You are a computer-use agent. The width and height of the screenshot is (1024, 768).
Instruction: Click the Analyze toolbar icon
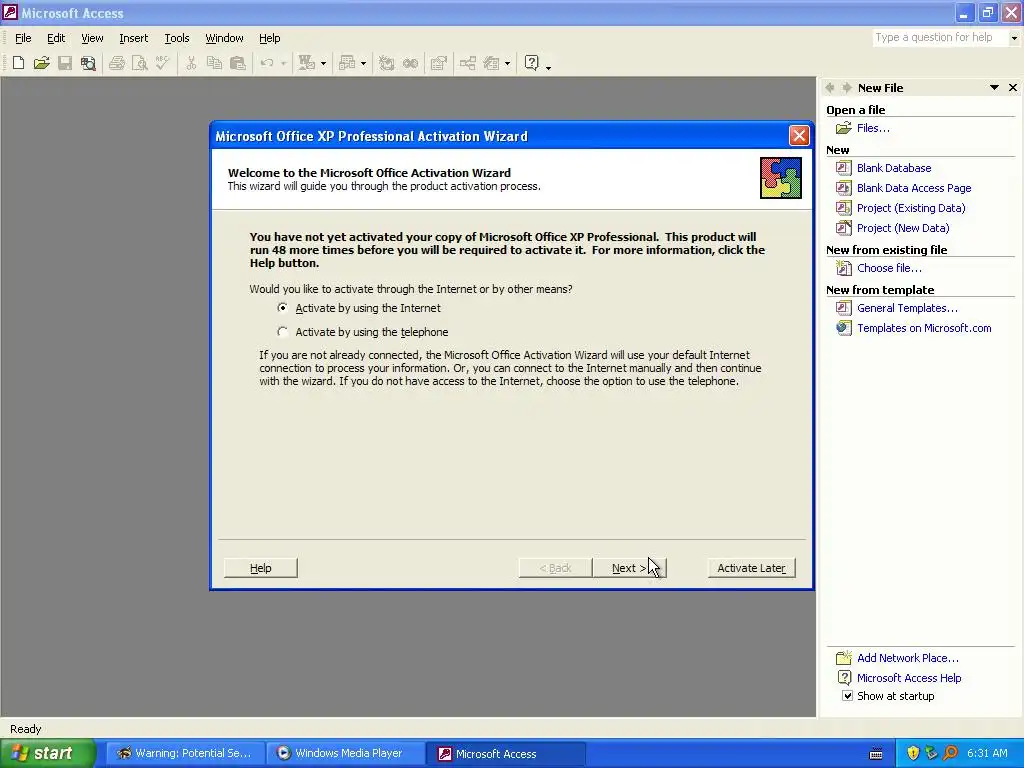click(347, 63)
